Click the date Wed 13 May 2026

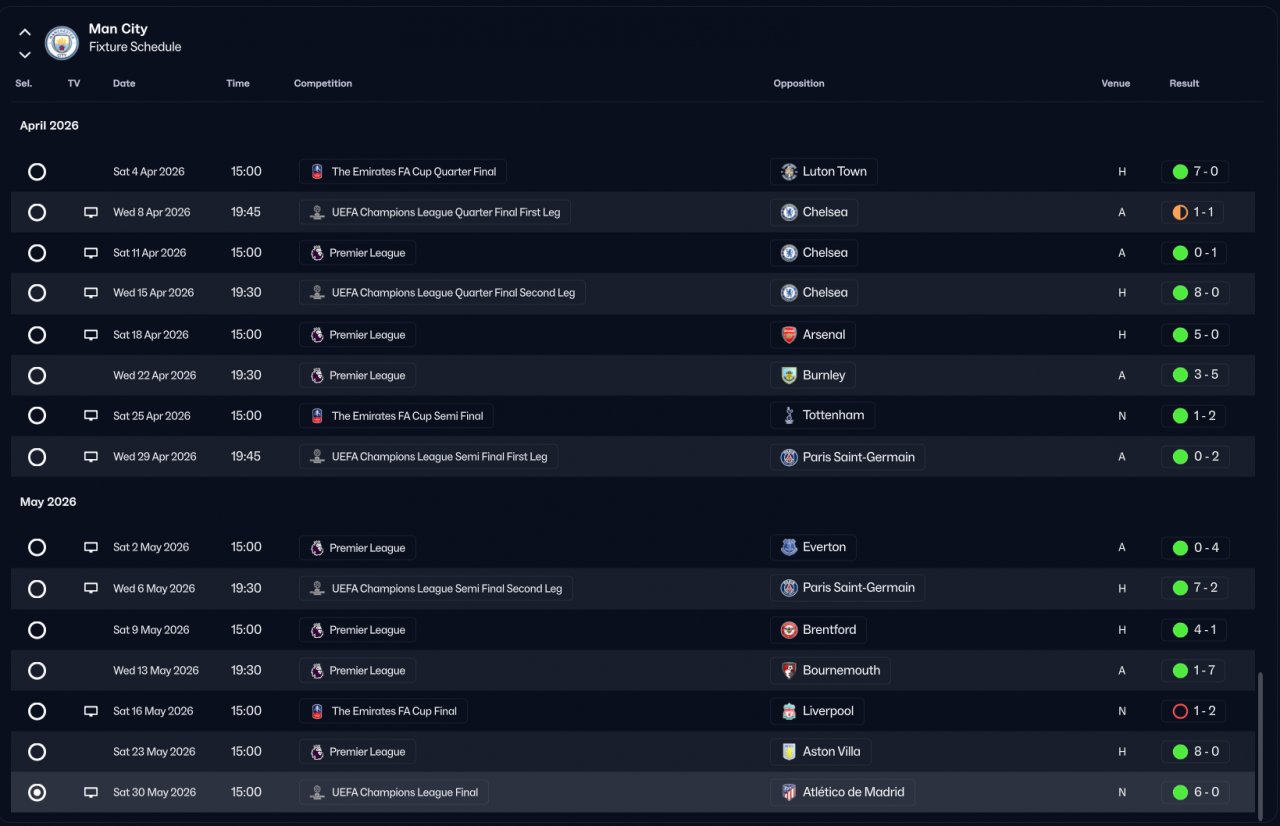tap(156, 671)
